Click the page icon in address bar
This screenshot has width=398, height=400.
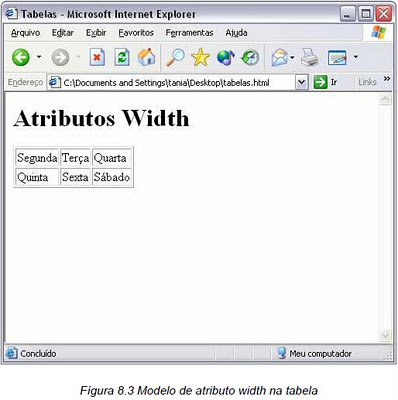pyautogui.click(x=55, y=82)
